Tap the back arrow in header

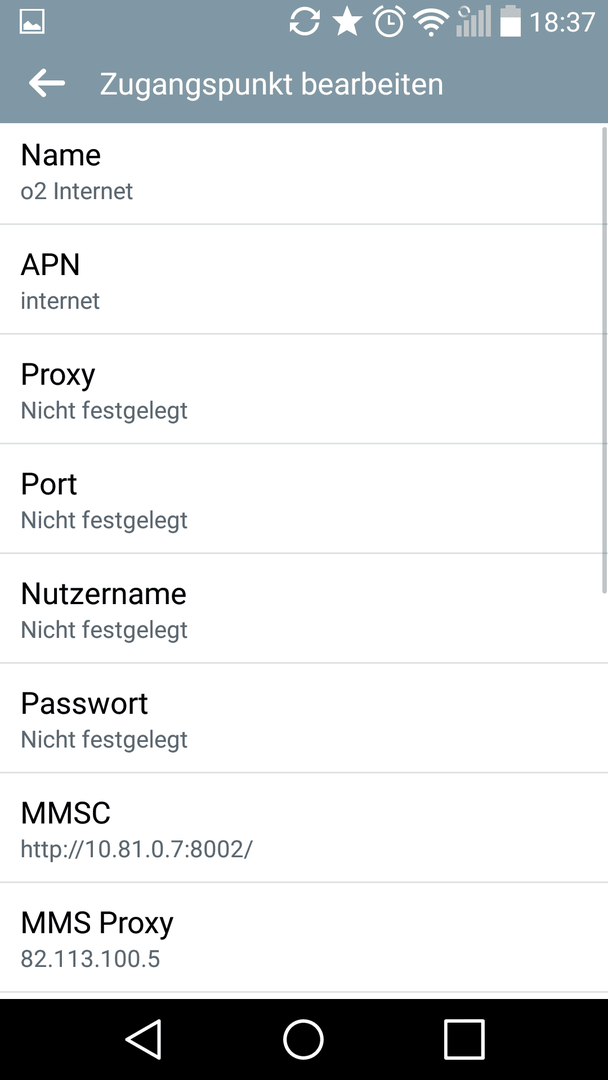[x=47, y=83]
